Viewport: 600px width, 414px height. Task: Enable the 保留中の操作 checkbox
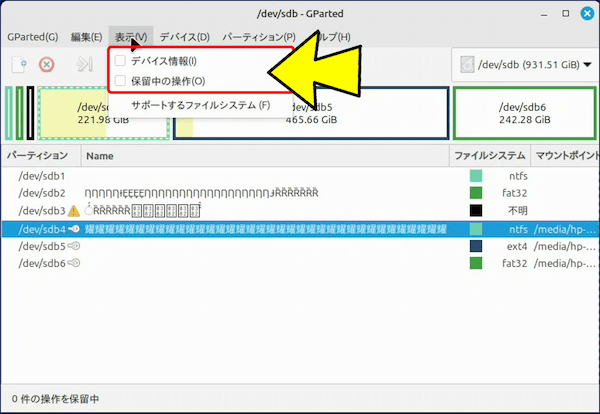tap(120, 80)
